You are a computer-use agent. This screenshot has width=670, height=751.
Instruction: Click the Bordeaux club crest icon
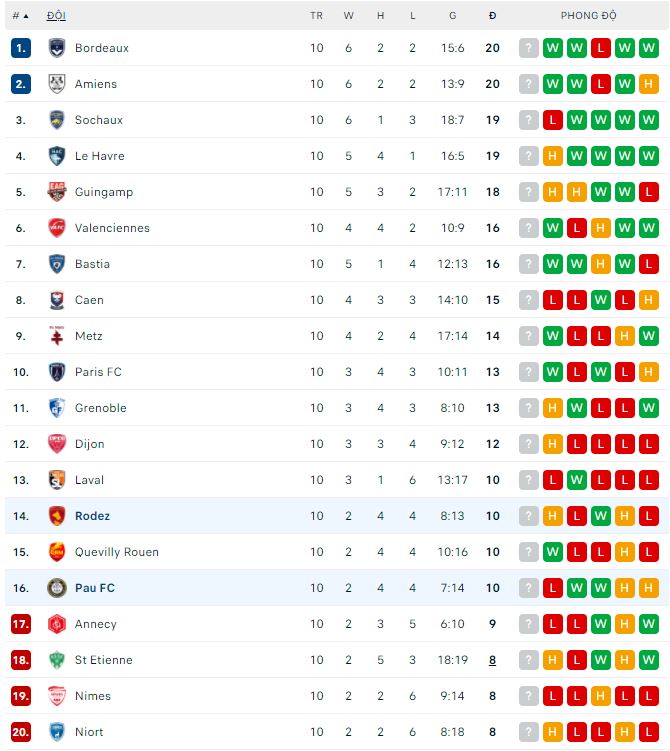(x=57, y=48)
